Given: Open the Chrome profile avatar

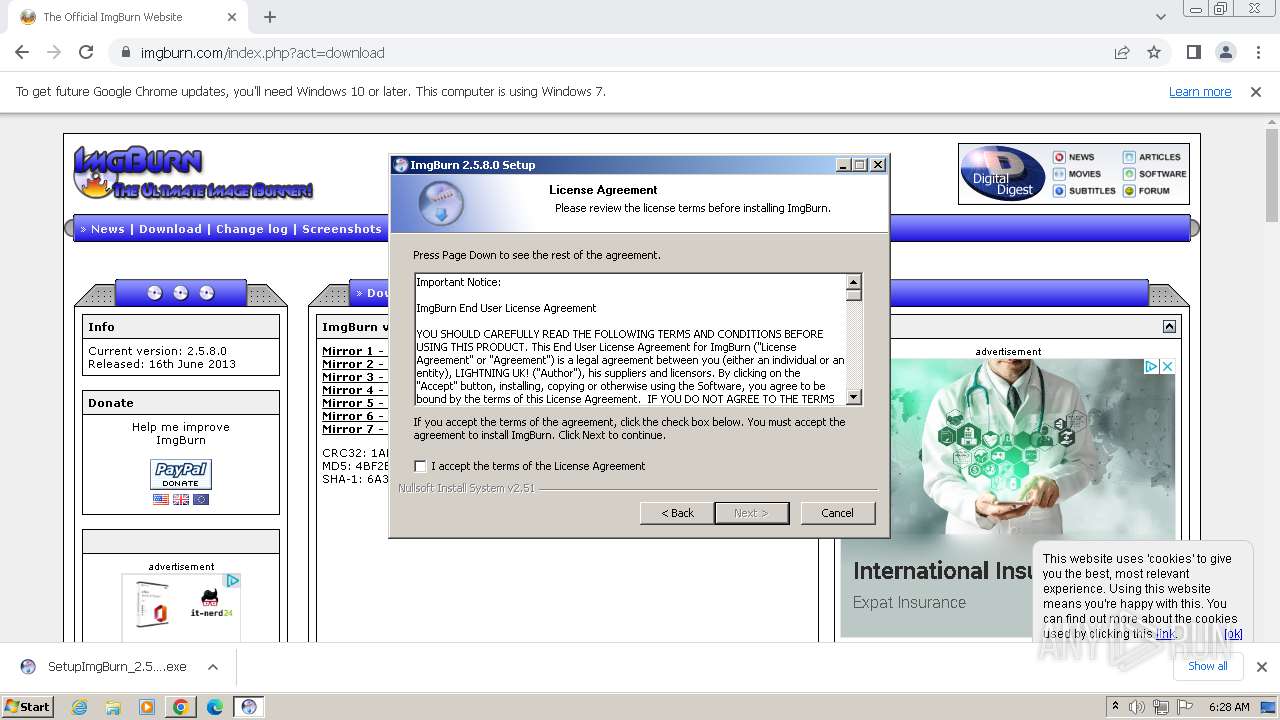Looking at the screenshot, I should point(1225,53).
